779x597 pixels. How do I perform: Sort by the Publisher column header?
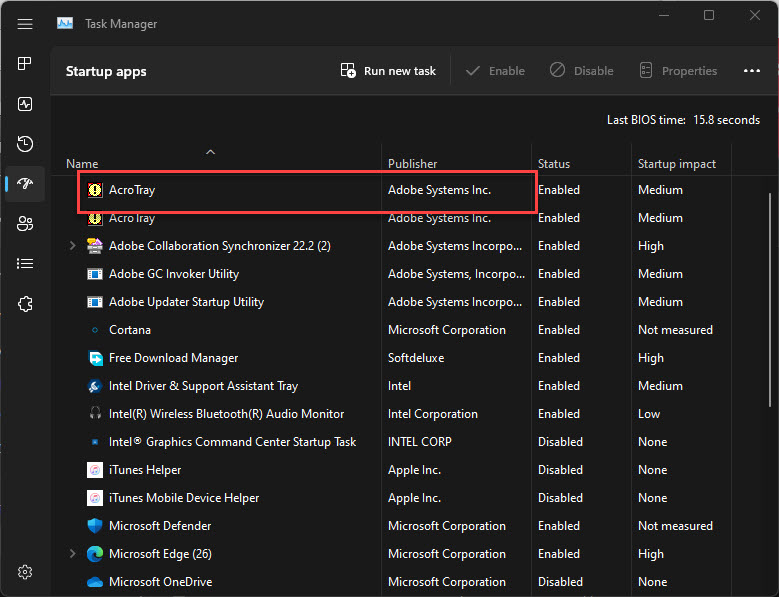tap(412, 163)
